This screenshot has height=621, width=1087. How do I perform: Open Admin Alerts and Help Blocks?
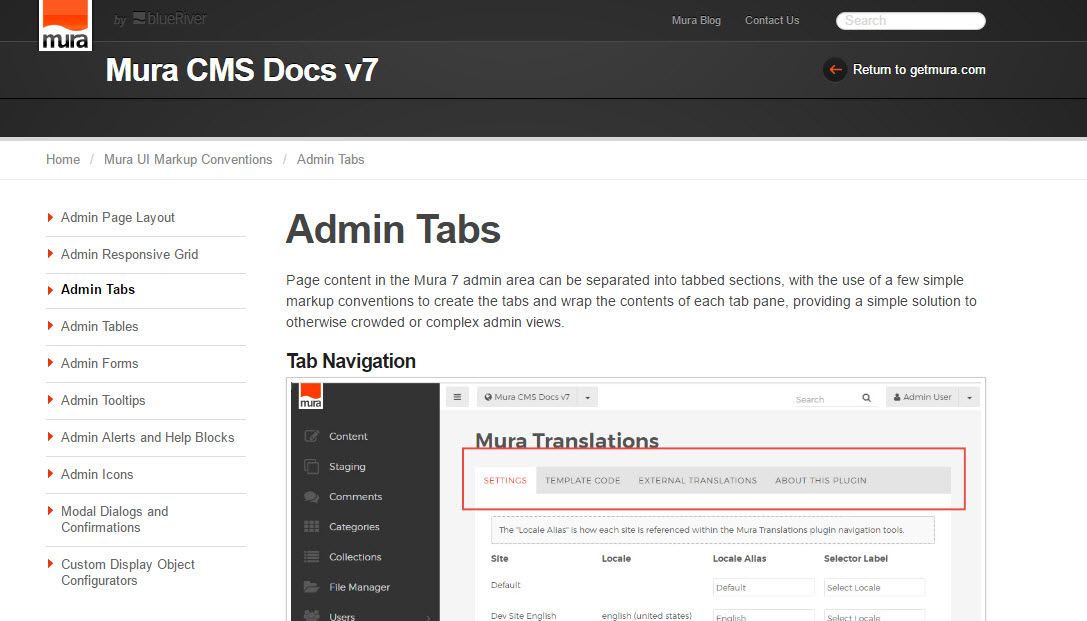click(x=148, y=437)
